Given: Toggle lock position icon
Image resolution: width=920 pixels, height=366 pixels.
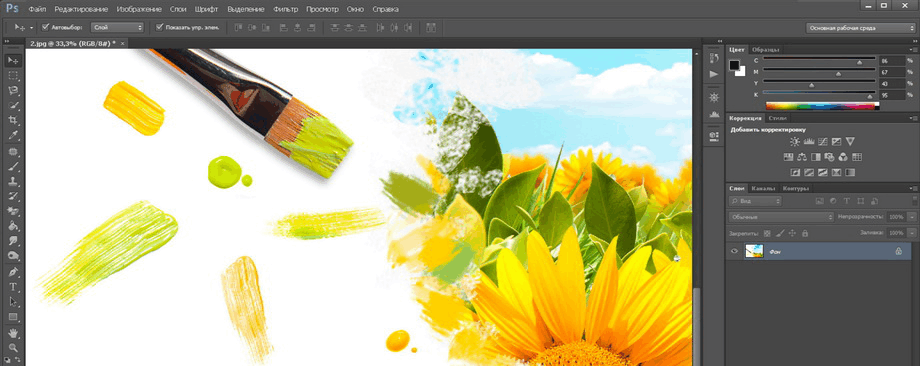Looking at the screenshot, I should click(793, 233).
